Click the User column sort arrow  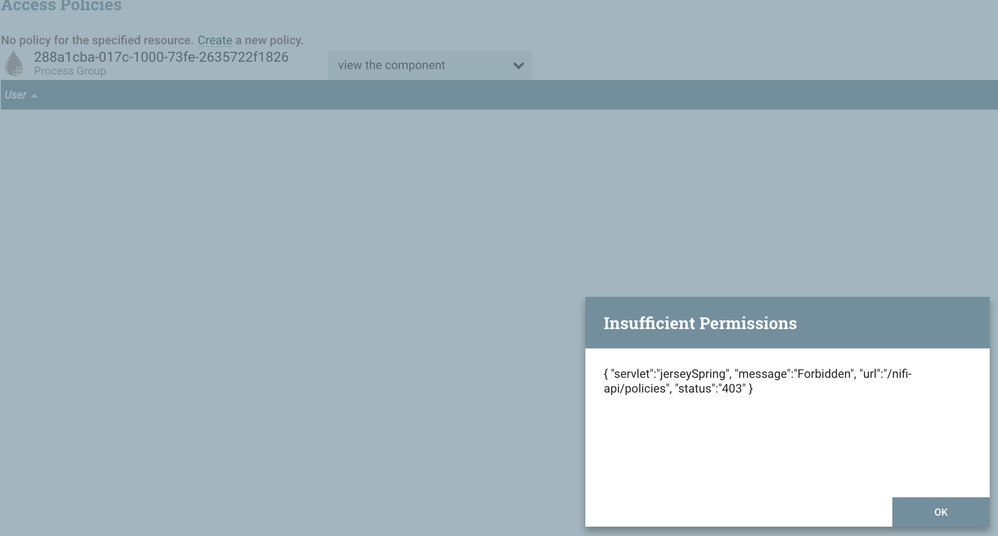click(x=34, y=95)
